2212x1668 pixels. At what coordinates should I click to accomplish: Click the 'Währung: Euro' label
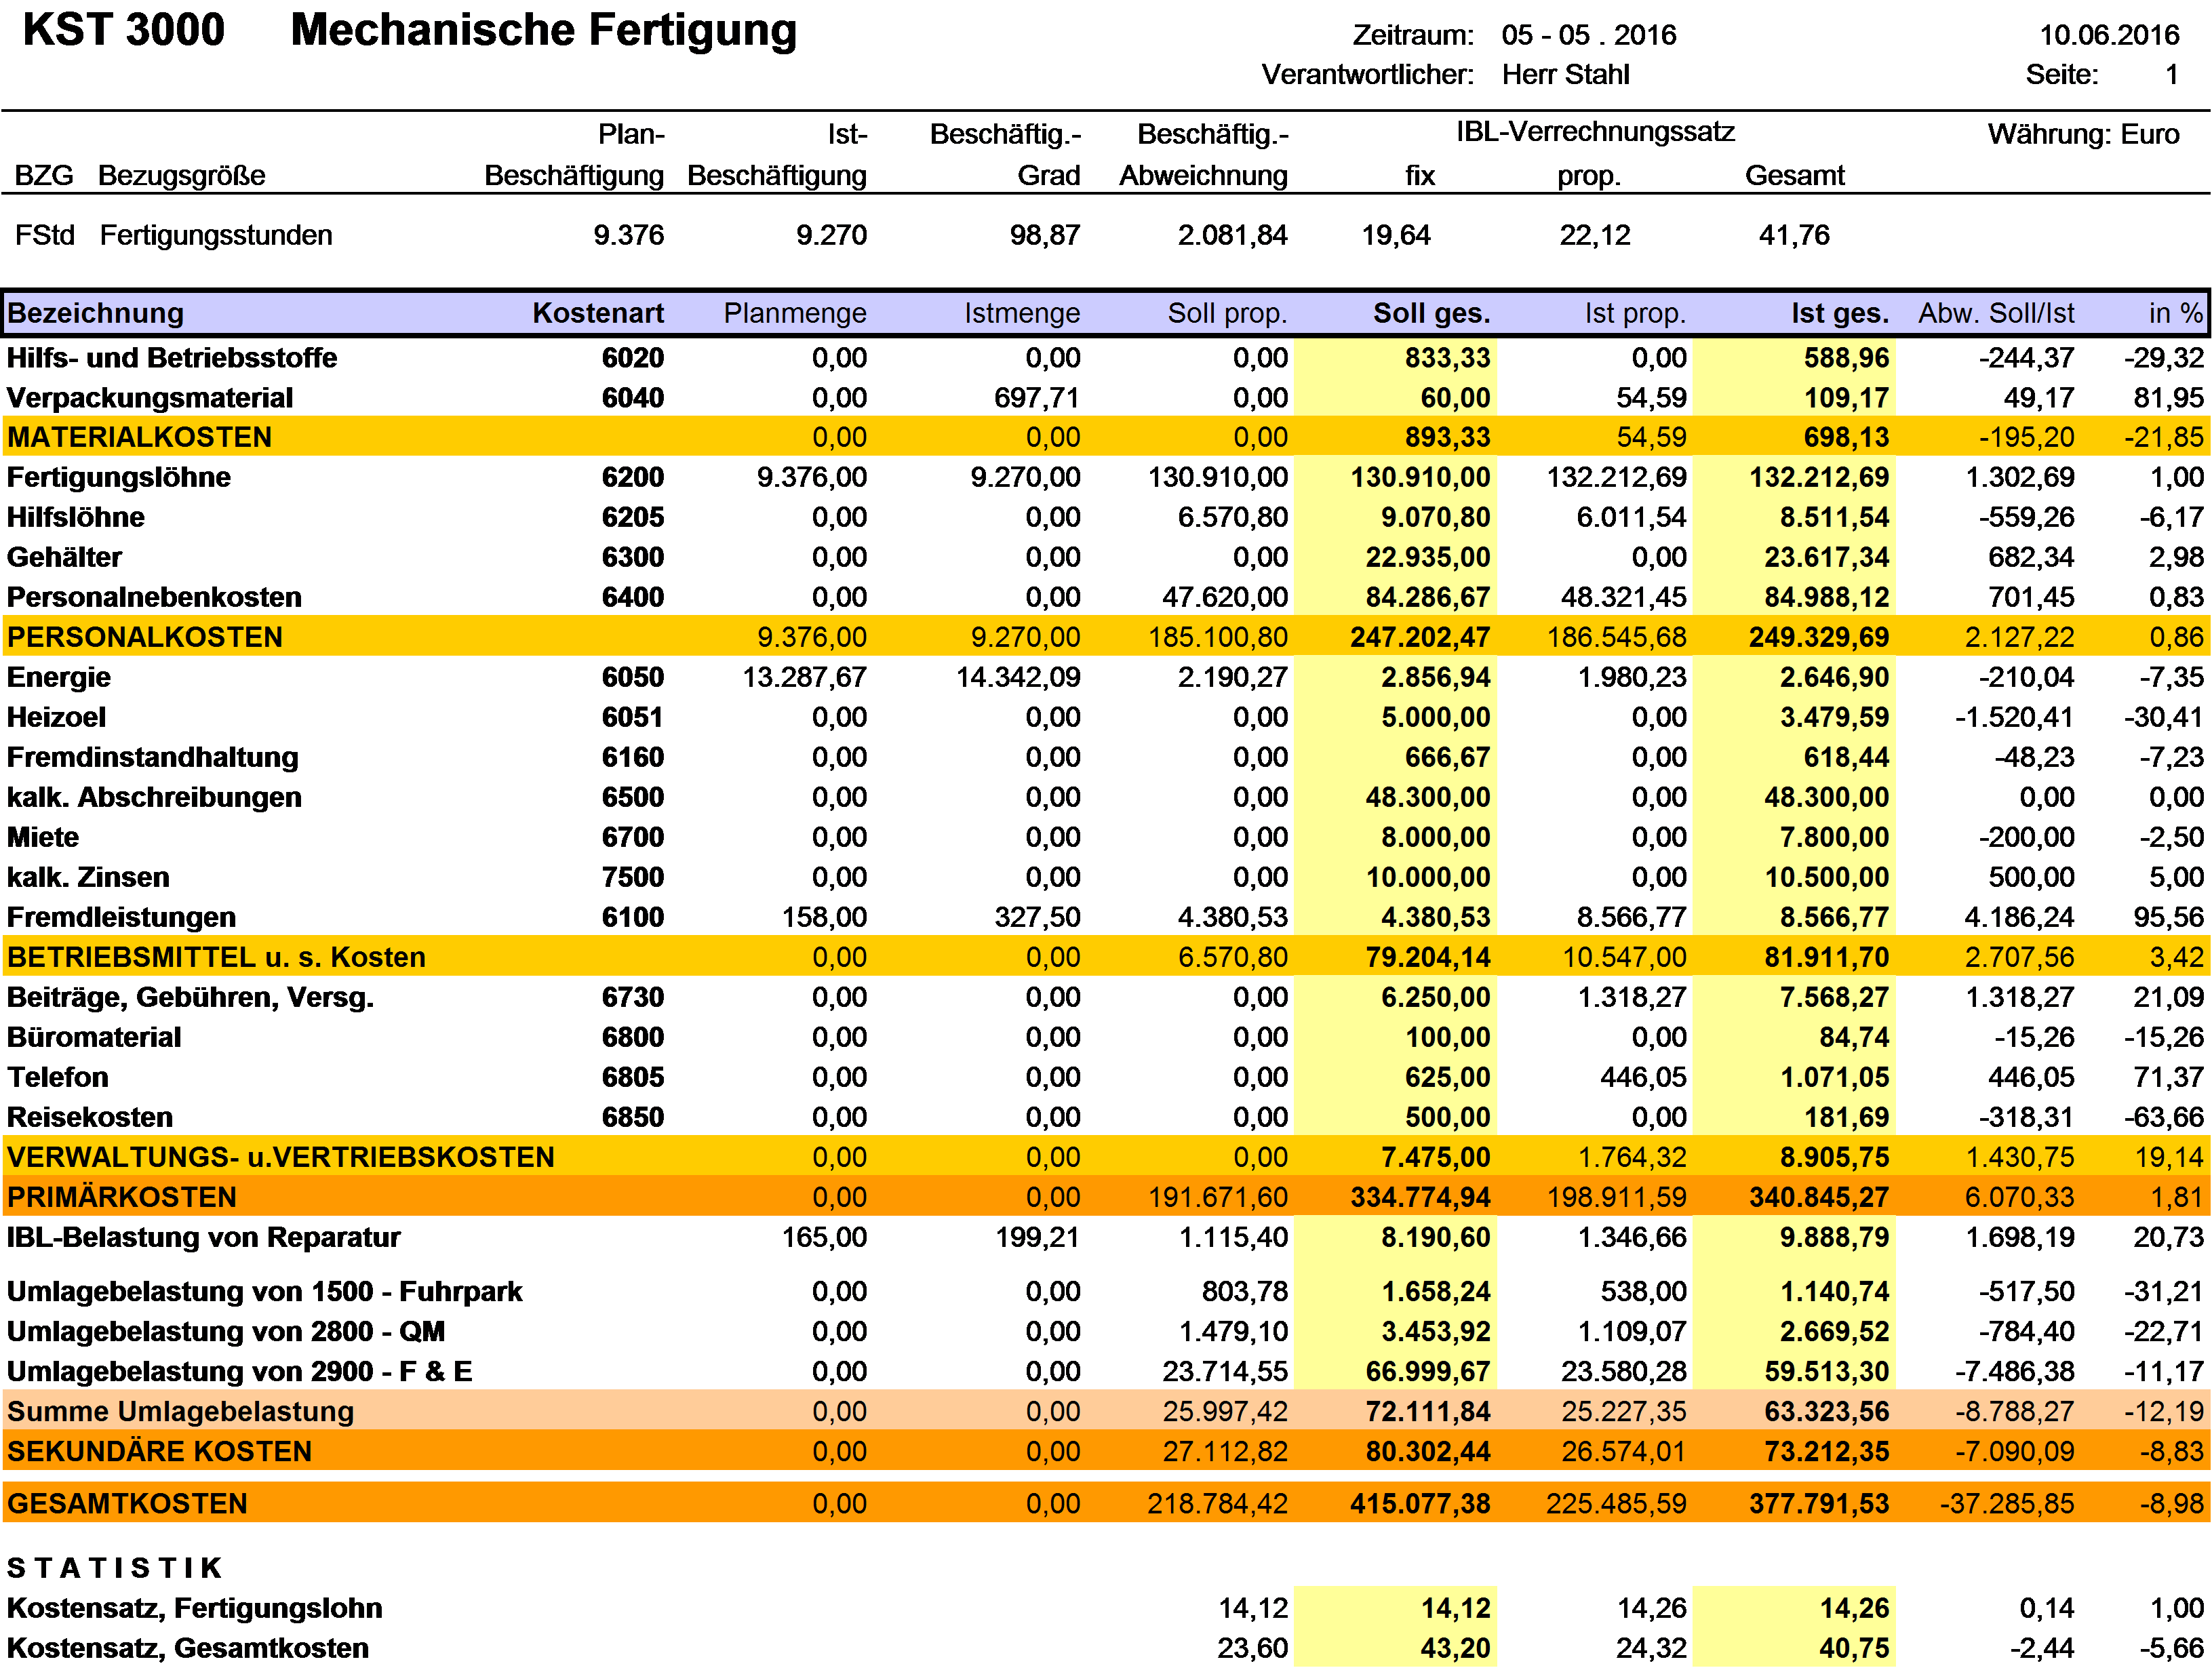(2083, 134)
